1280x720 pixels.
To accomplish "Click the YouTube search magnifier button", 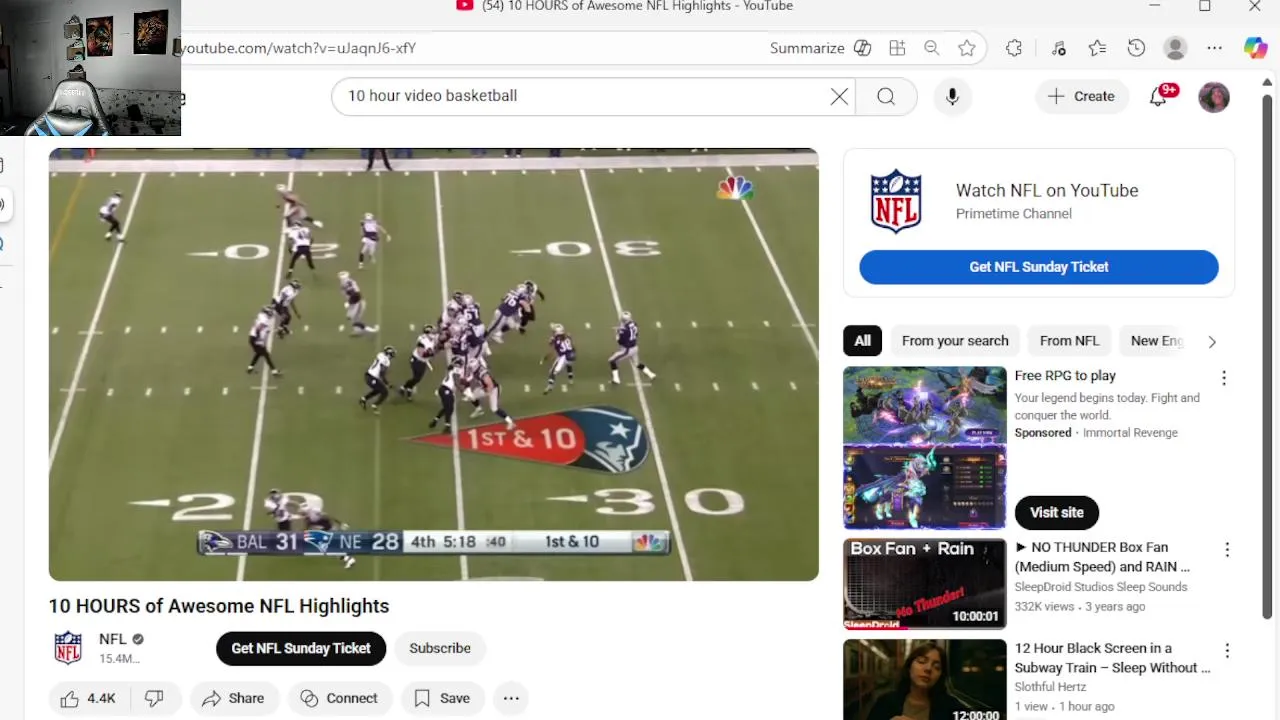I will tap(886, 96).
